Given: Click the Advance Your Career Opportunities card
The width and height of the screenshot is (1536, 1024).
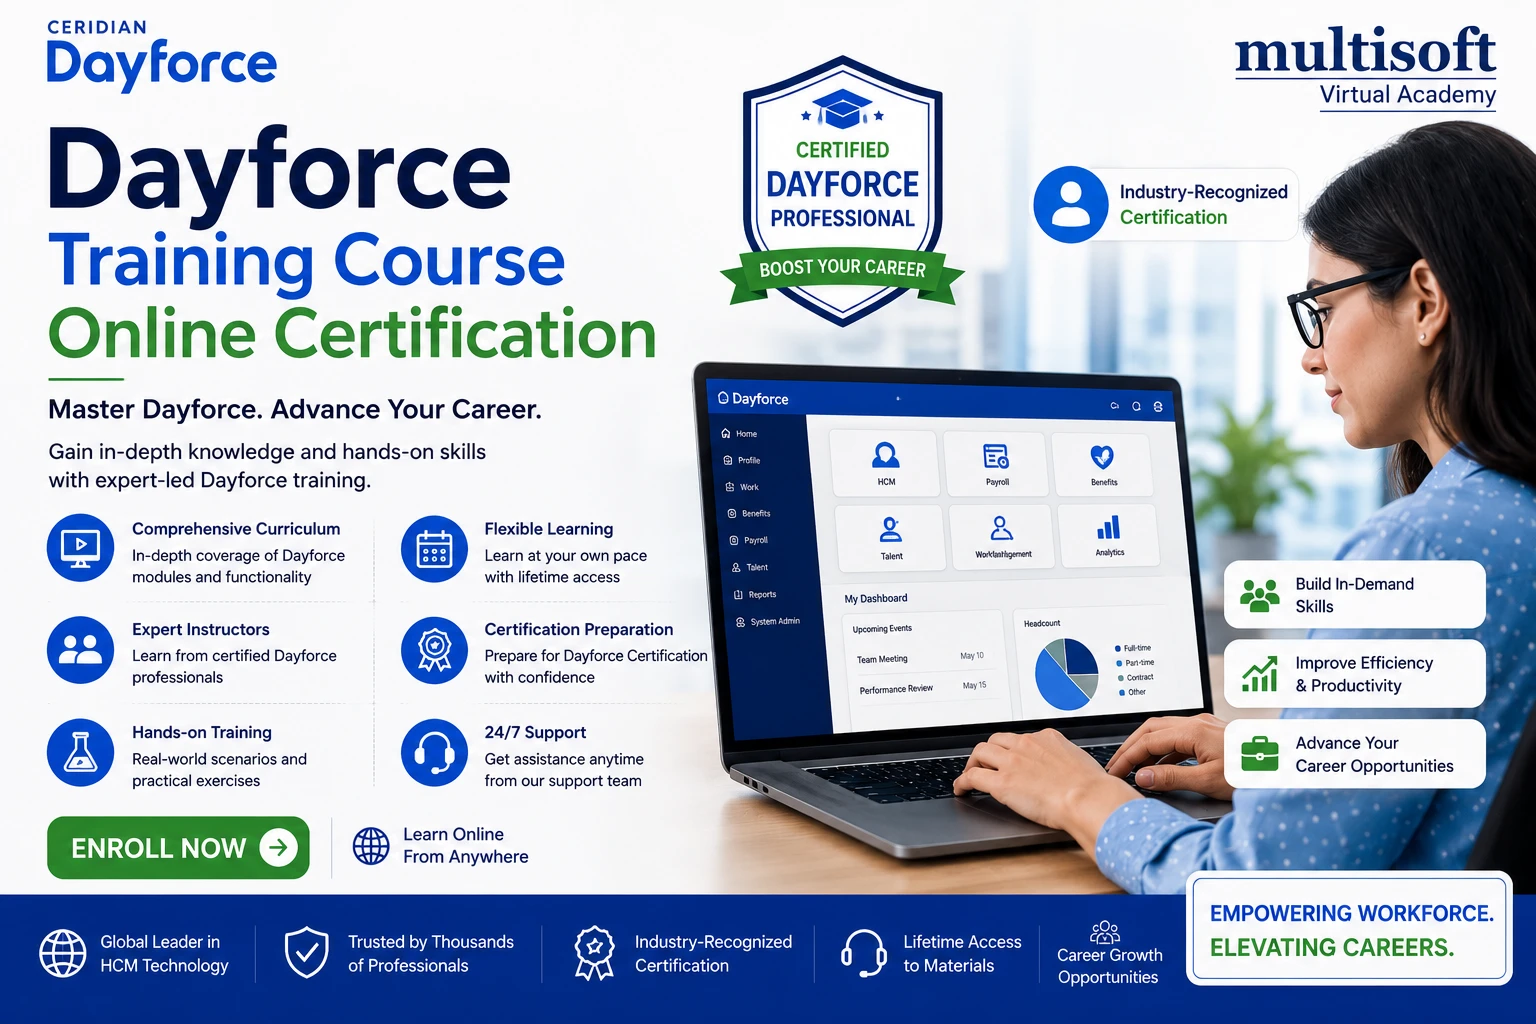Looking at the screenshot, I should click(1355, 754).
